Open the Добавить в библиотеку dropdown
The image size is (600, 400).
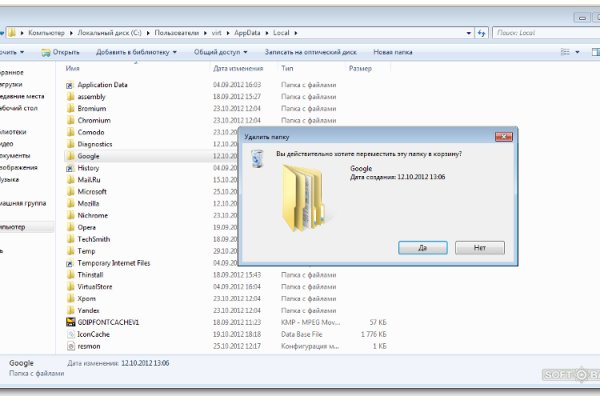pyautogui.click(x=136, y=51)
